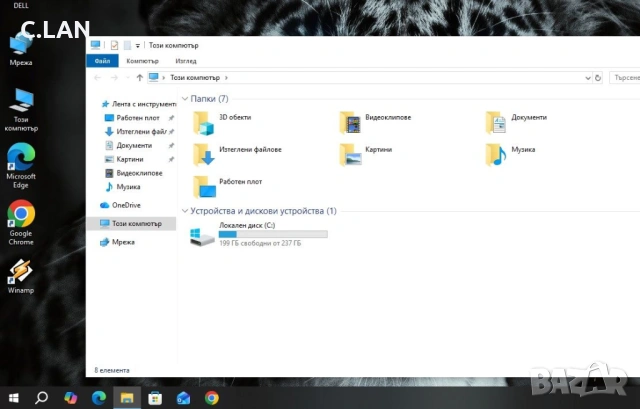Collapse the Устройства и дискови устройства group
Viewport: 640px width, 409px height.
pos(185,211)
